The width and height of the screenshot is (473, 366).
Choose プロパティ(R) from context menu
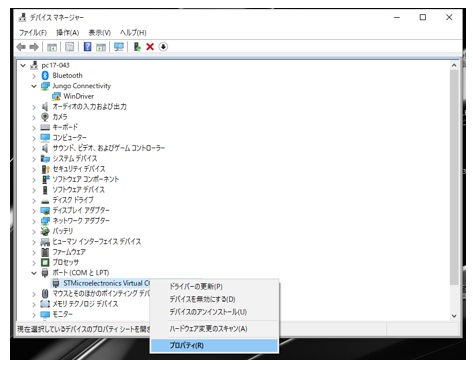click(x=214, y=345)
